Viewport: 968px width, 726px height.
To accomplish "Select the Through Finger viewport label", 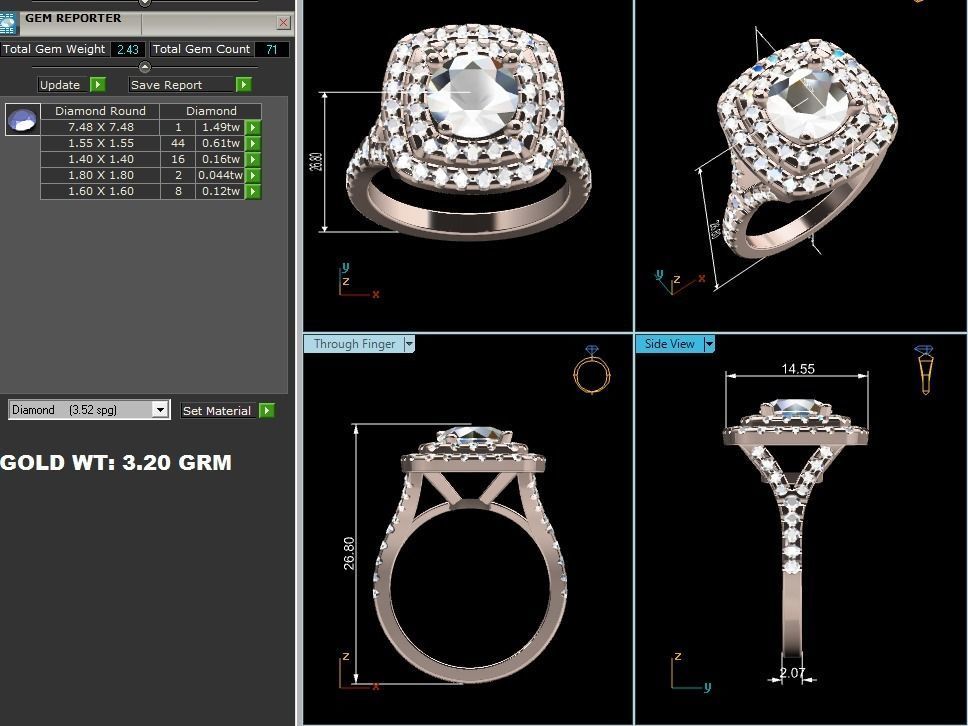I will 354,344.
